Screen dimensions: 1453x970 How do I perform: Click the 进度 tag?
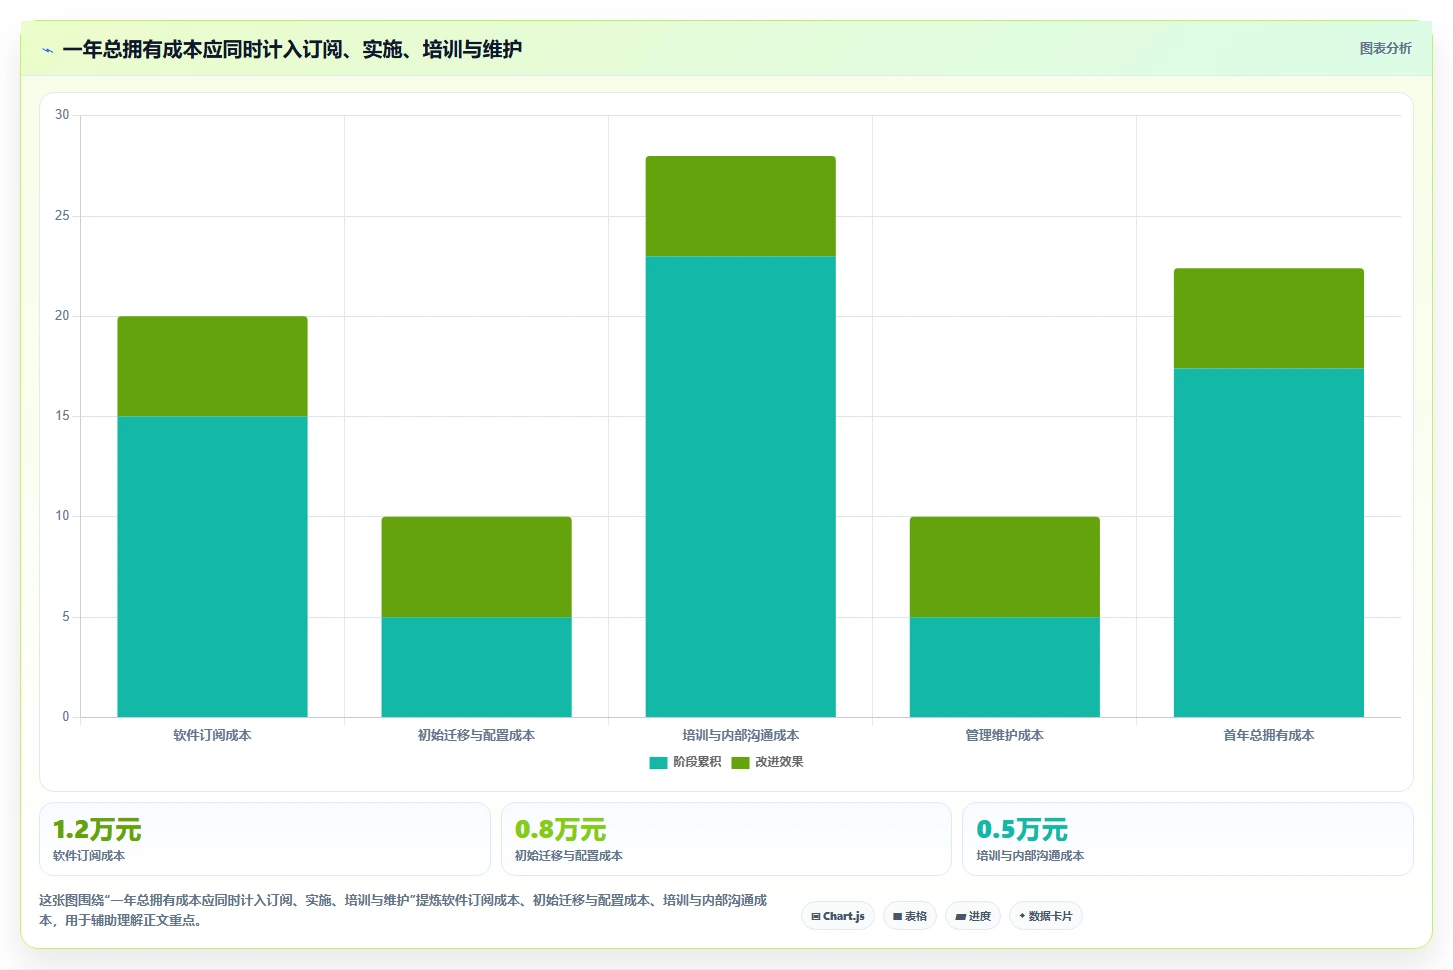pos(973,916)
